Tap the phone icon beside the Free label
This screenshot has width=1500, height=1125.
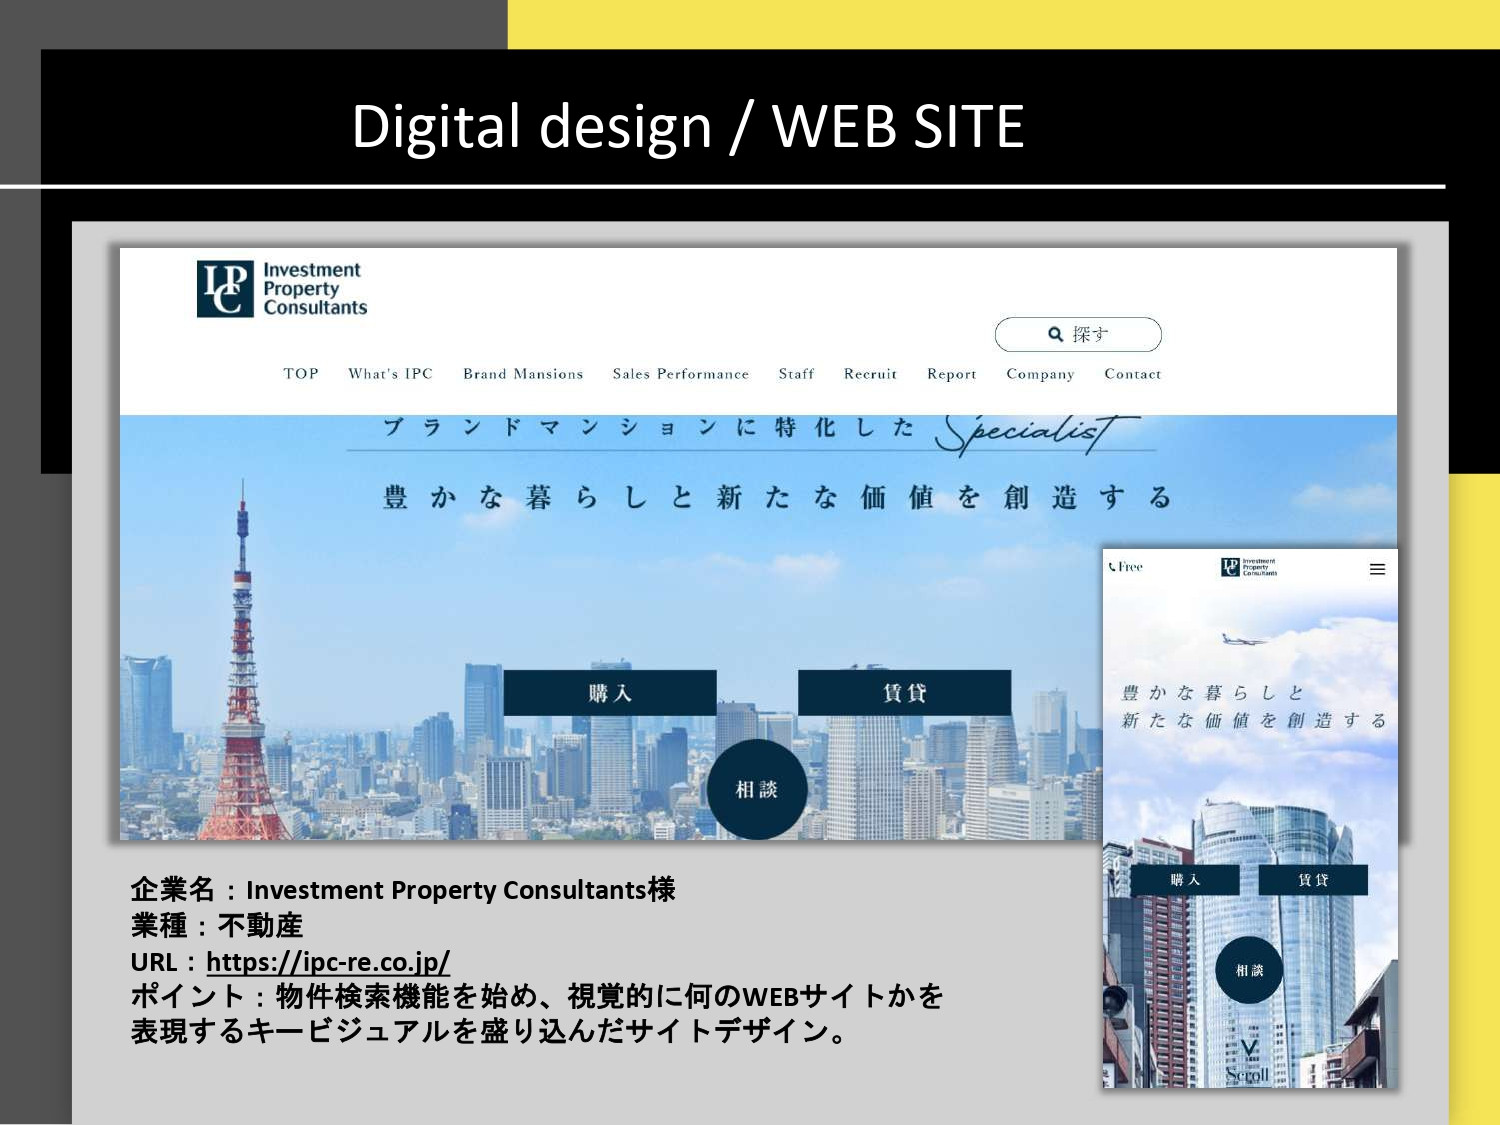tap(1113, 568)
